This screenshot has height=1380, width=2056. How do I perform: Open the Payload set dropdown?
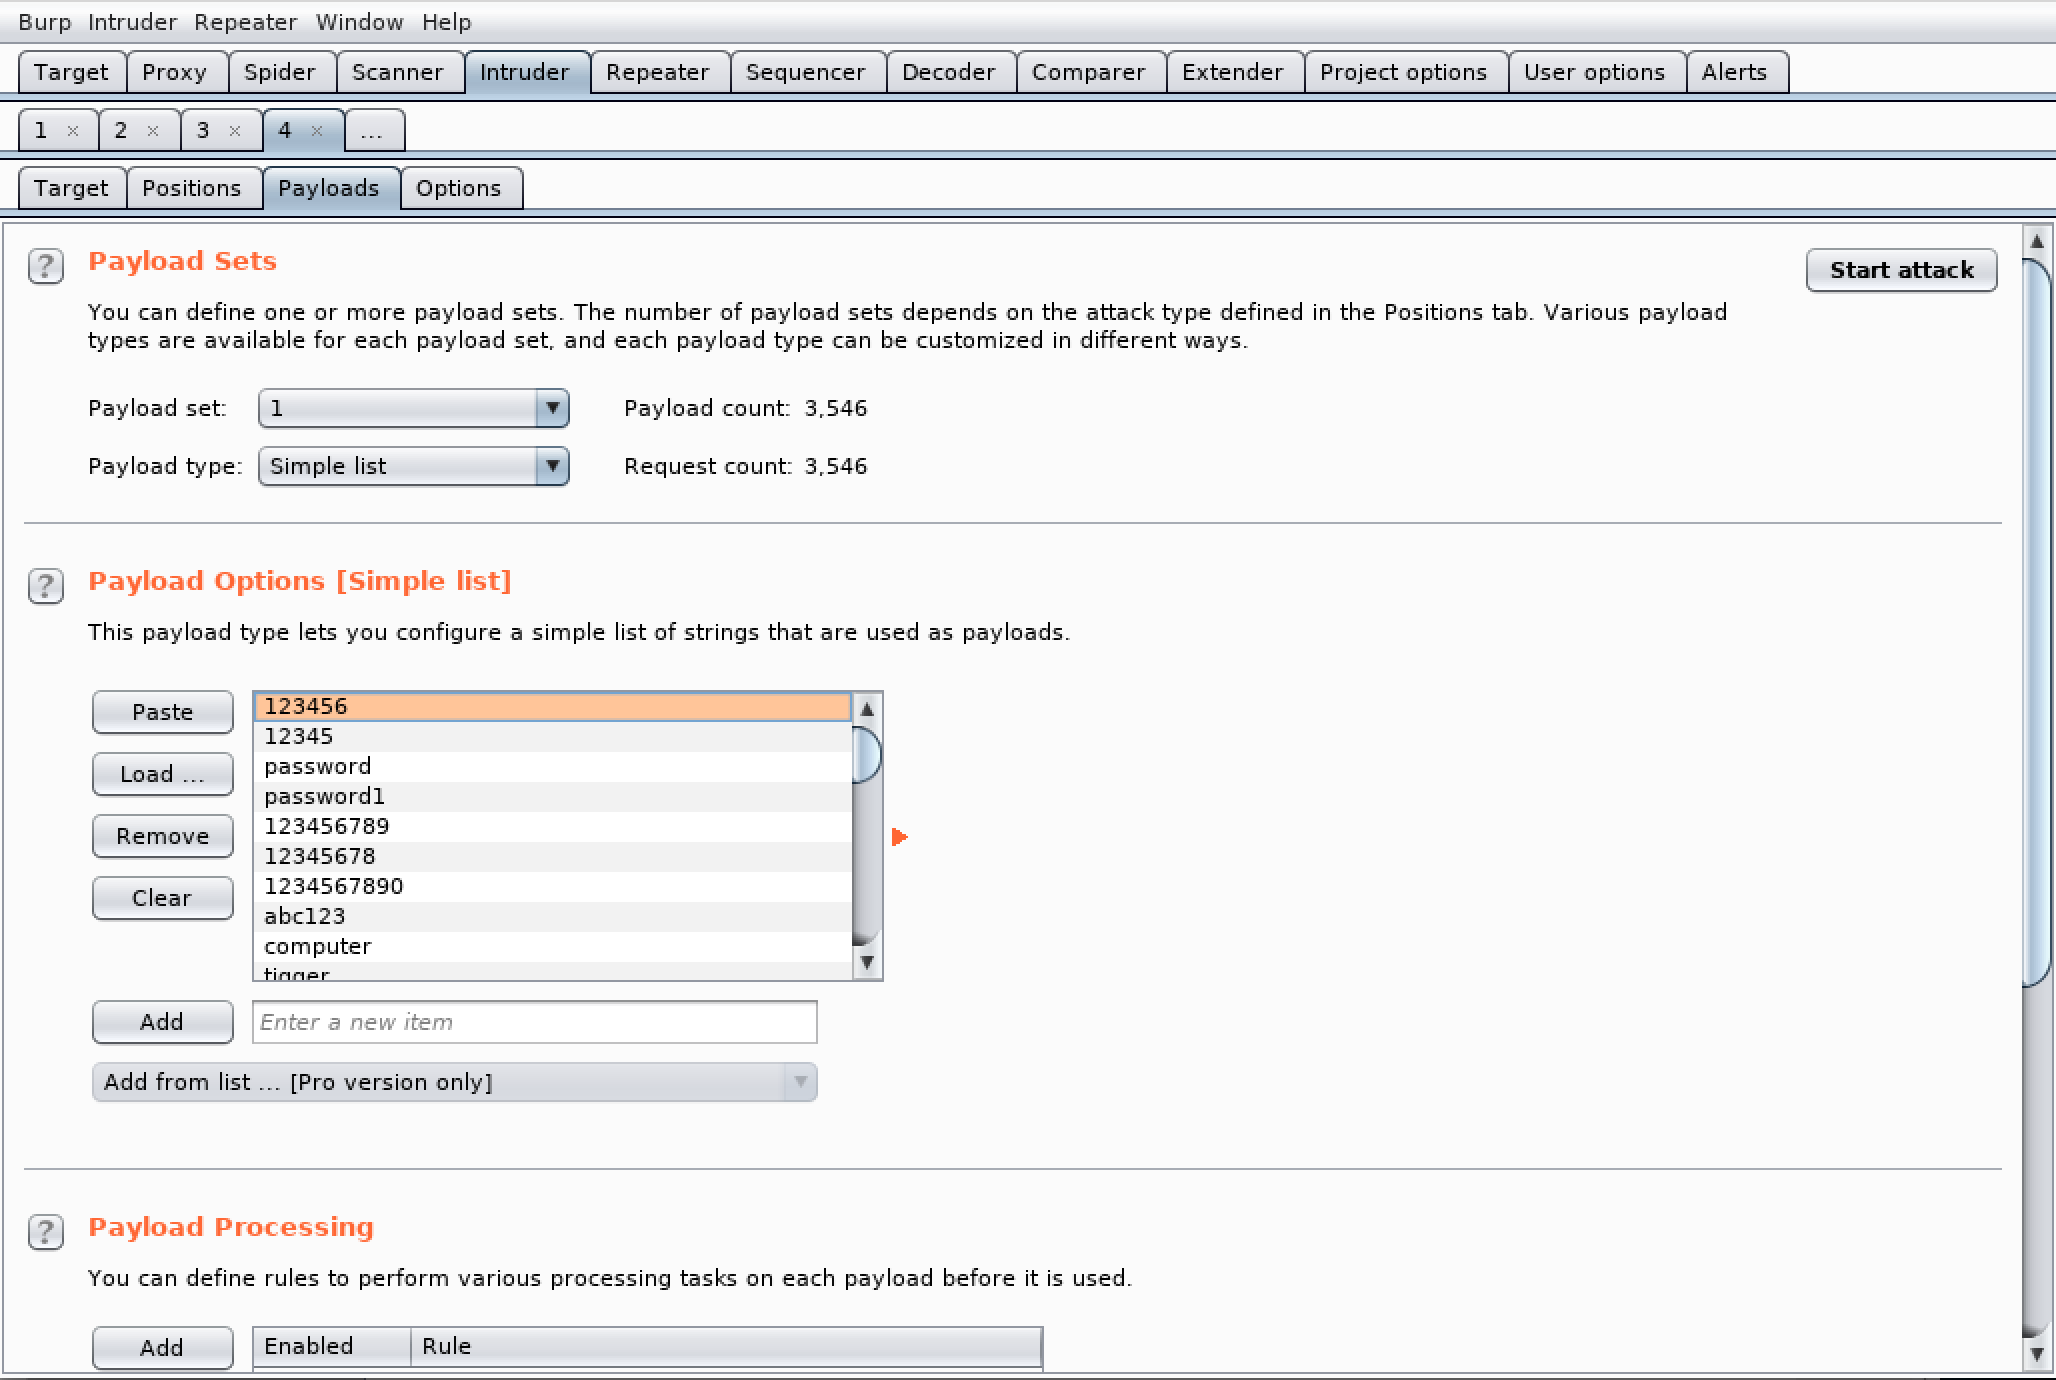tap(413, 408)
